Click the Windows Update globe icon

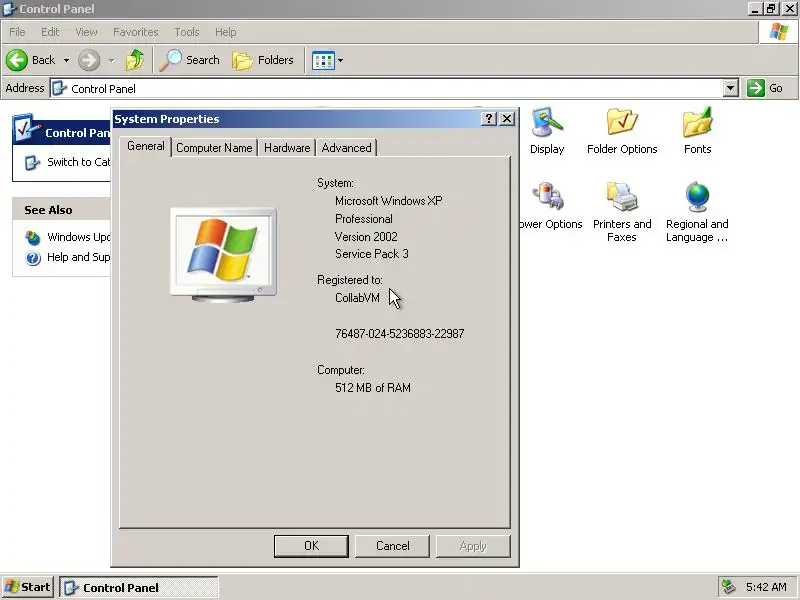coord(33,238)
